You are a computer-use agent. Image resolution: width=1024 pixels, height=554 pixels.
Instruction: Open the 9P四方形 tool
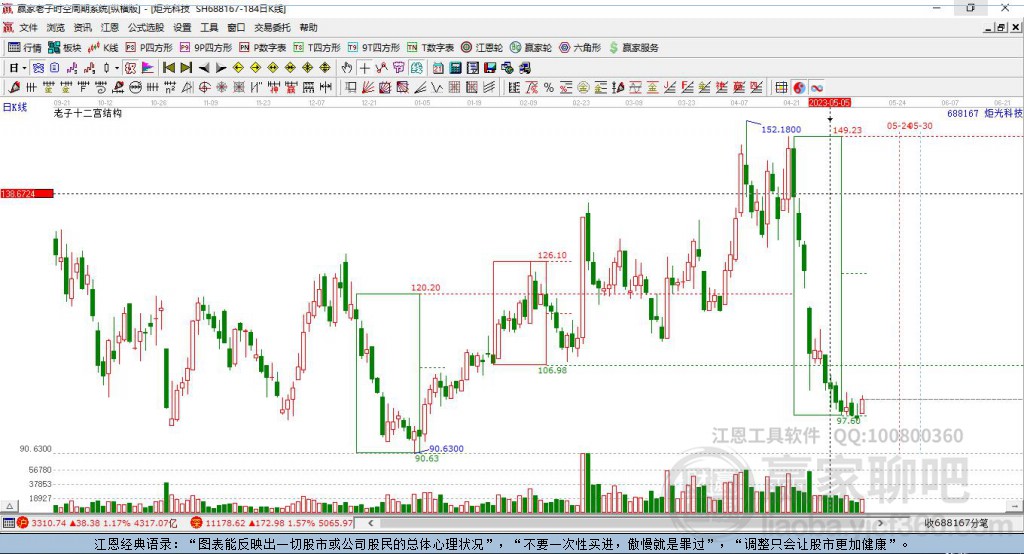[206, 48]
